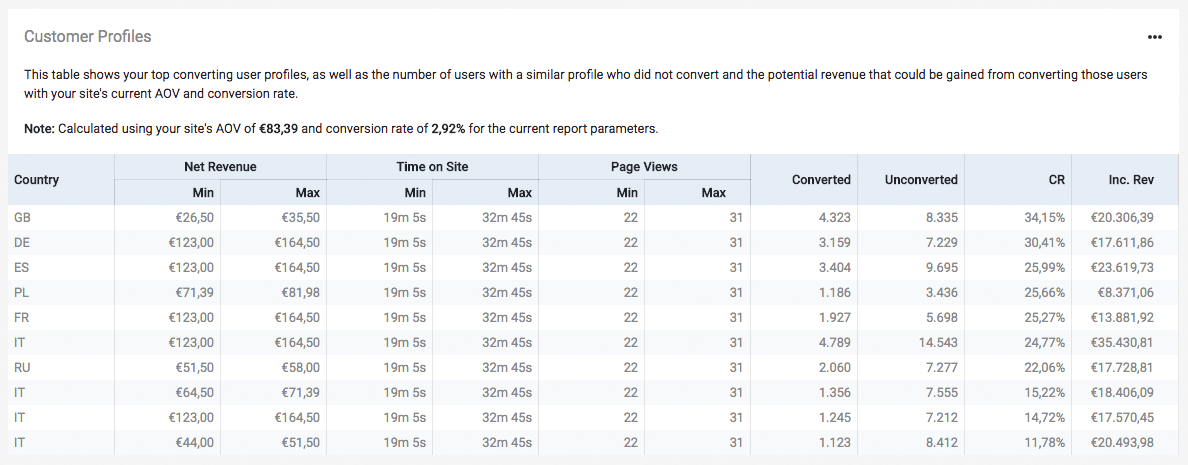Click the 24,77% conversion rate

coord(1046,342)
